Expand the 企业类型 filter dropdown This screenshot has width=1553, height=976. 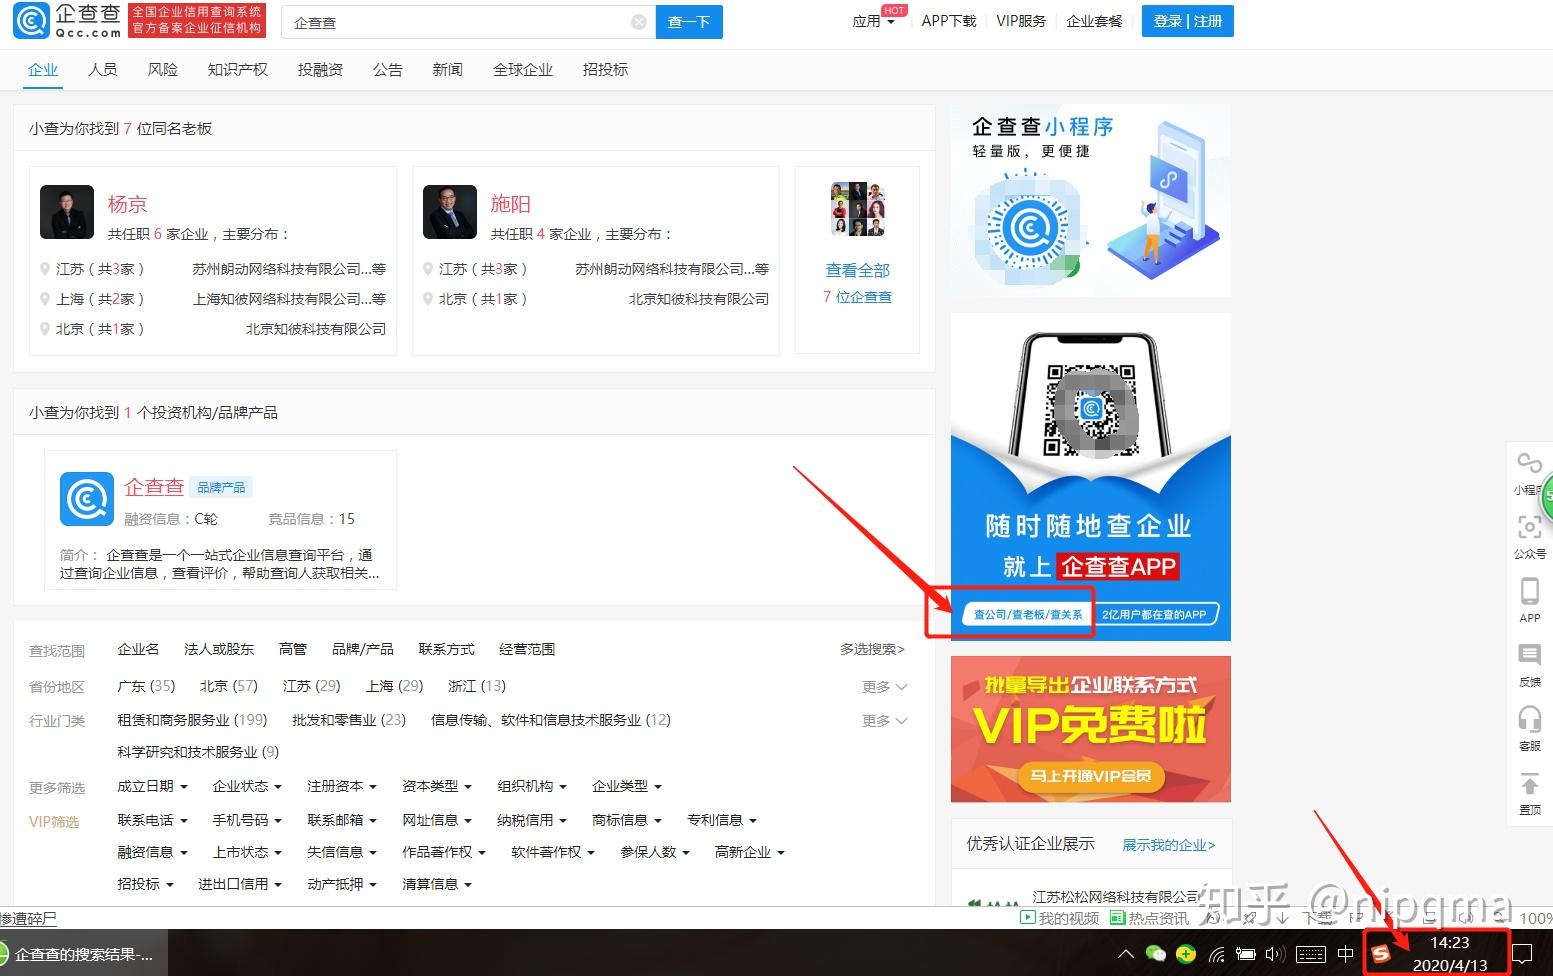tap(627, 786)
